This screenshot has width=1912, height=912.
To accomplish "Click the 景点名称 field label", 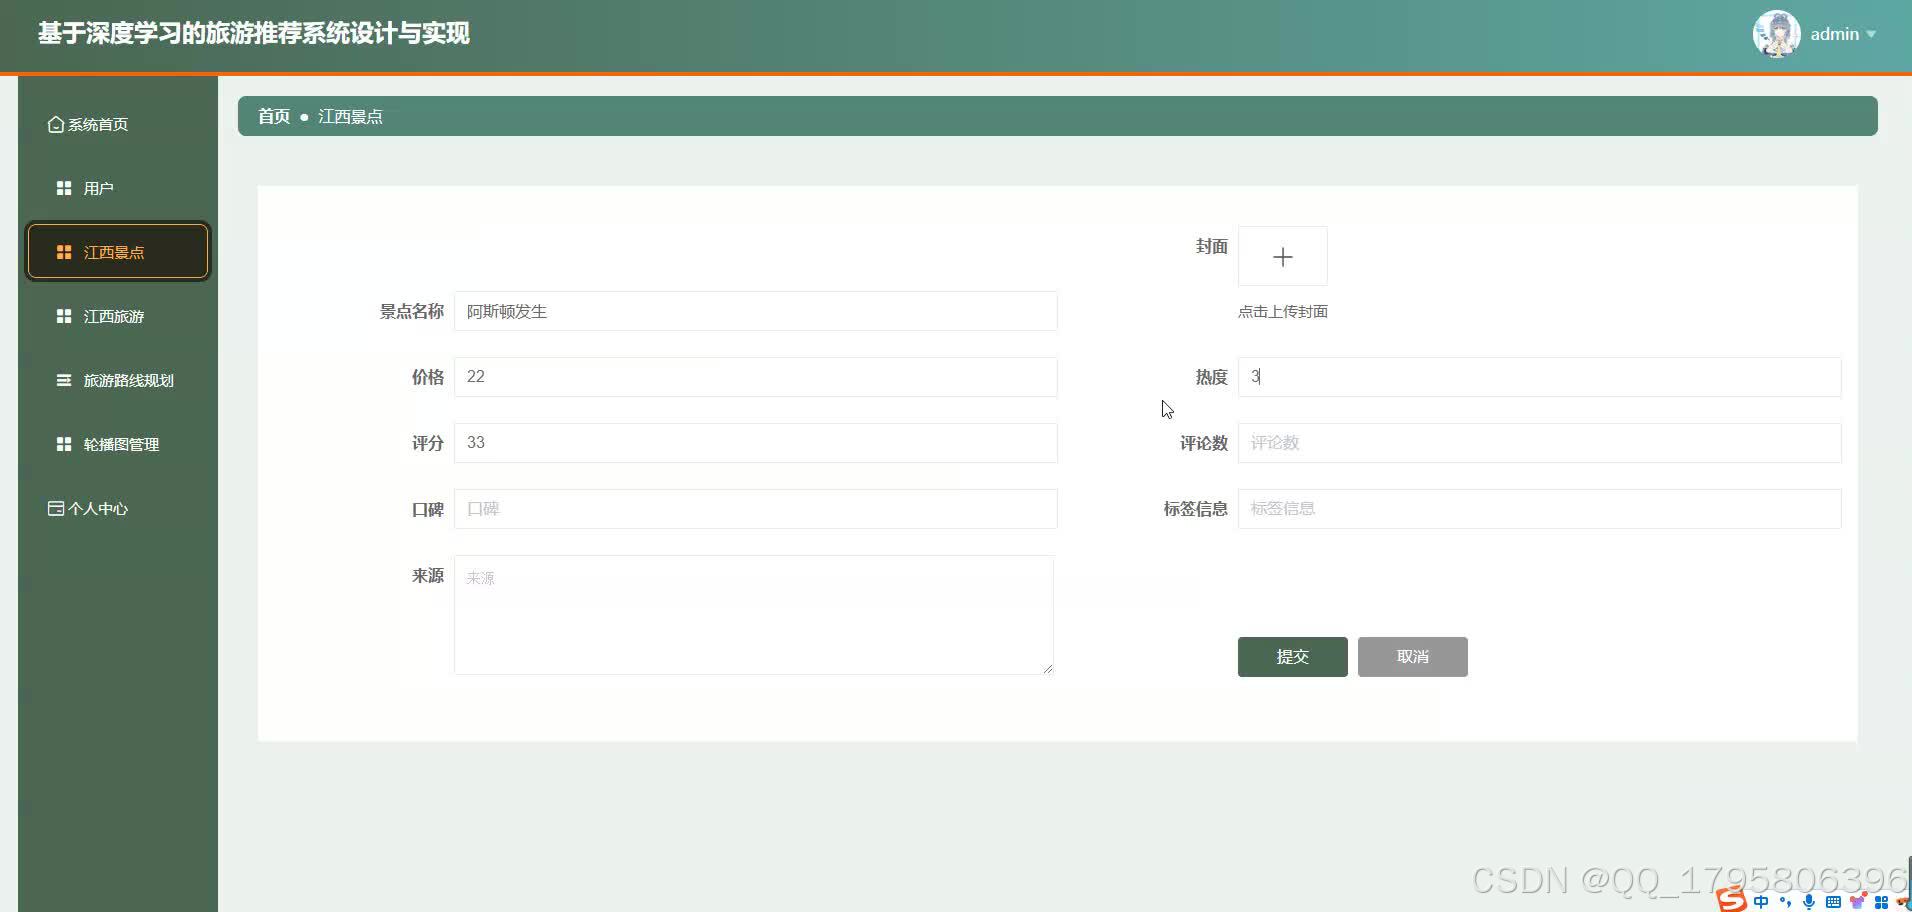I will 411,312.
